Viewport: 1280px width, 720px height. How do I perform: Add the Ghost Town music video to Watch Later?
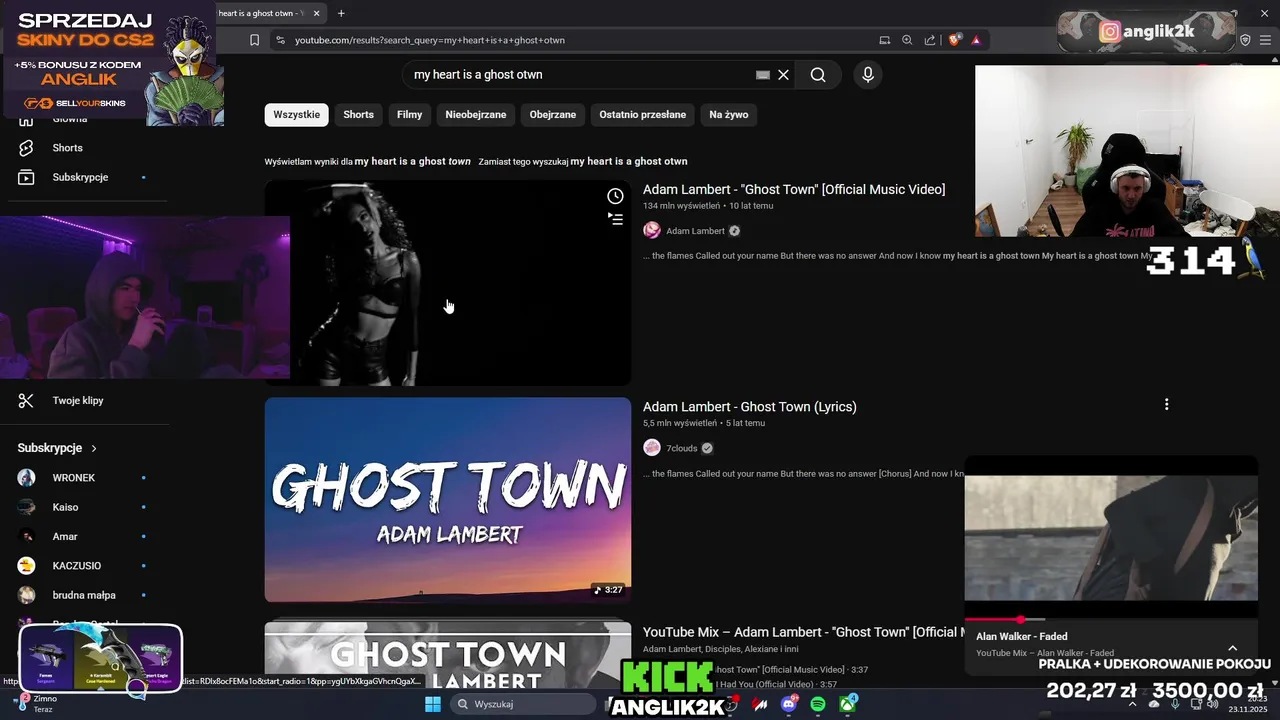point(615,196)
